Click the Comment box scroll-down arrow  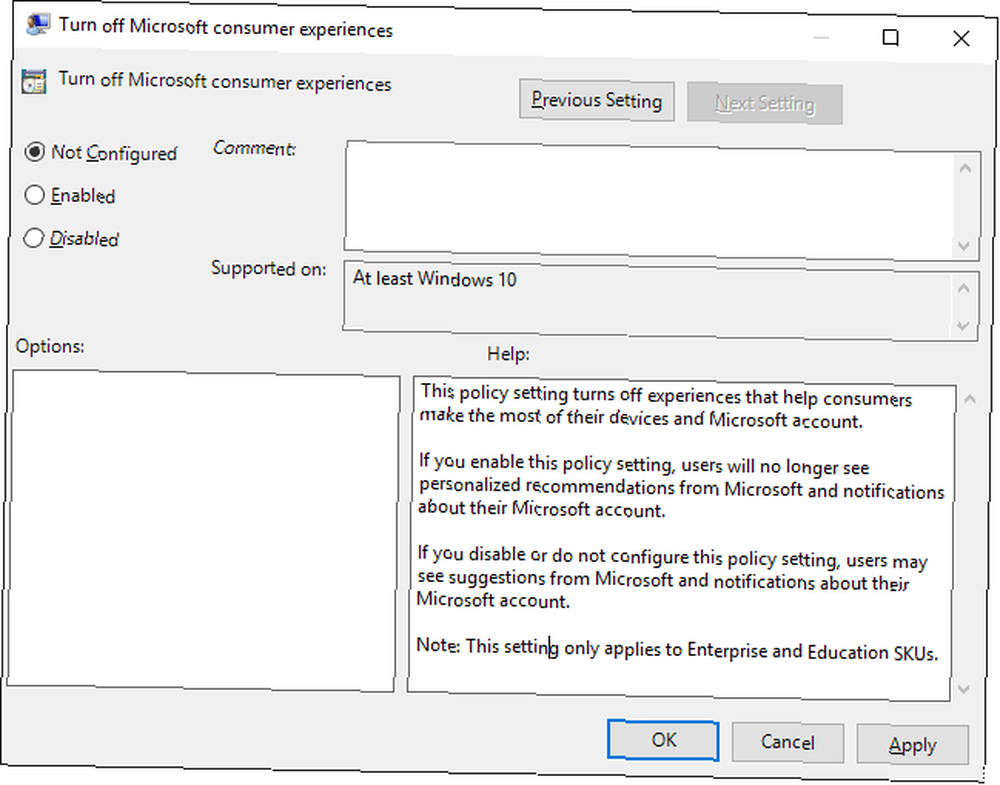coord(964,246)
